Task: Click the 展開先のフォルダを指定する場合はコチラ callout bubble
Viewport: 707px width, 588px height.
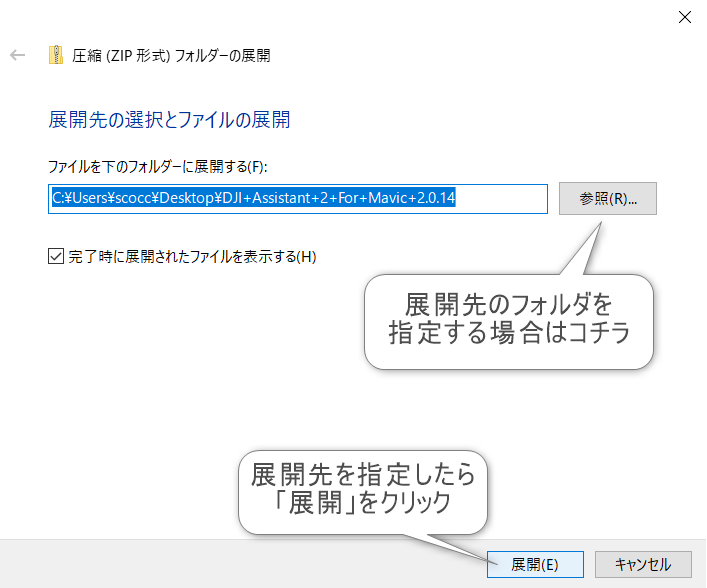Action: point(508,320)
